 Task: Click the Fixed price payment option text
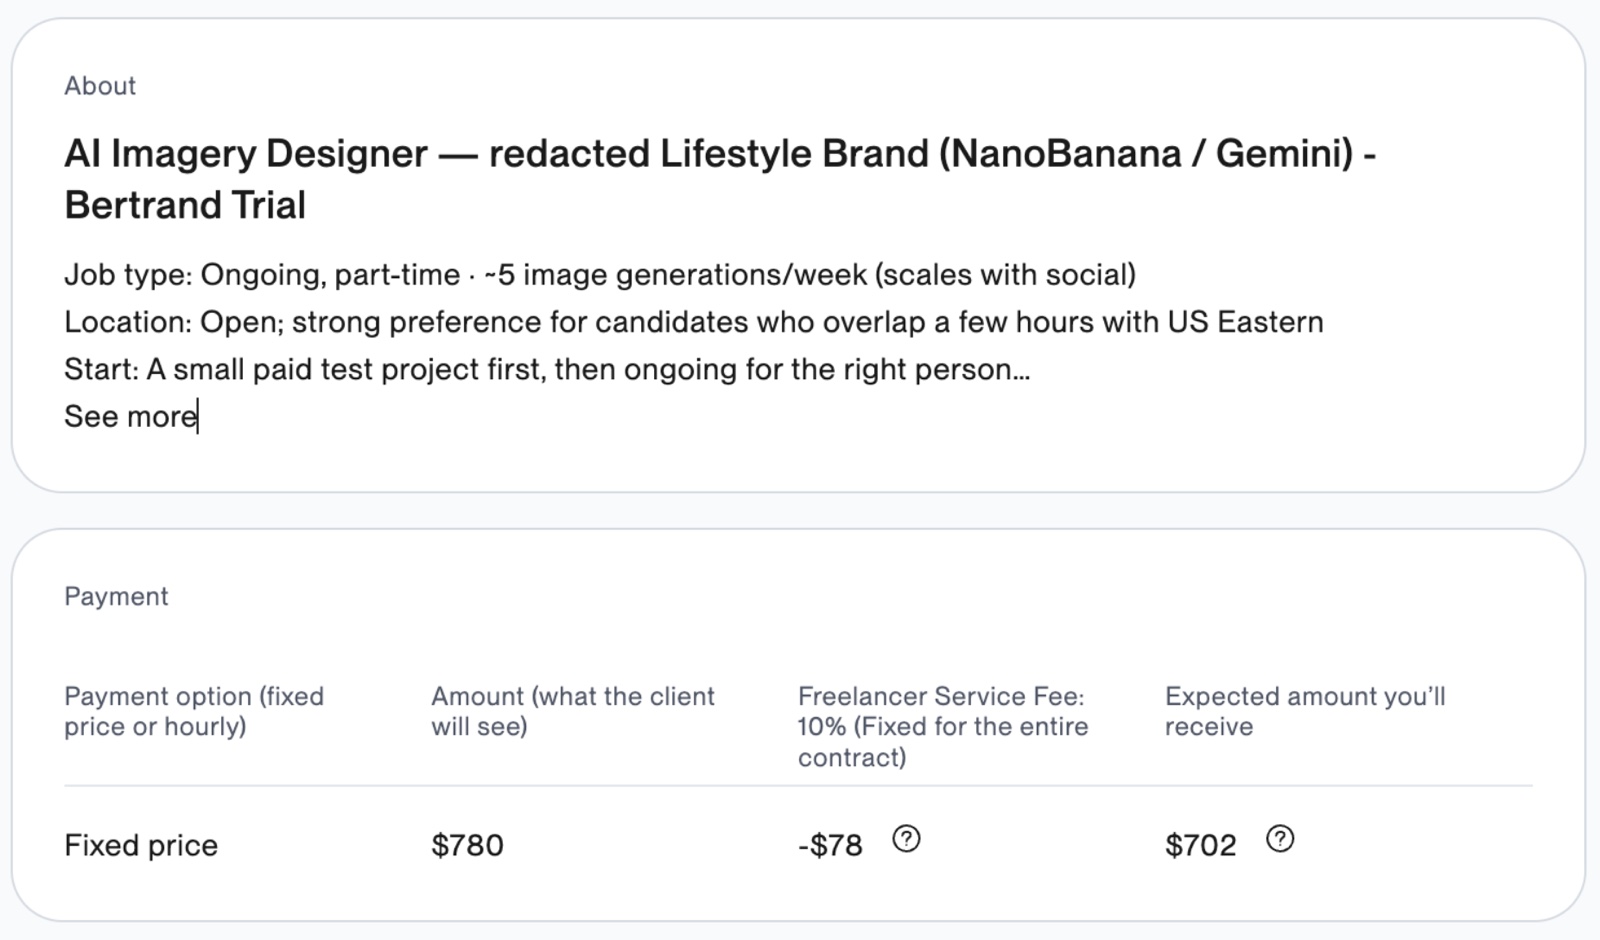point(141,845)
